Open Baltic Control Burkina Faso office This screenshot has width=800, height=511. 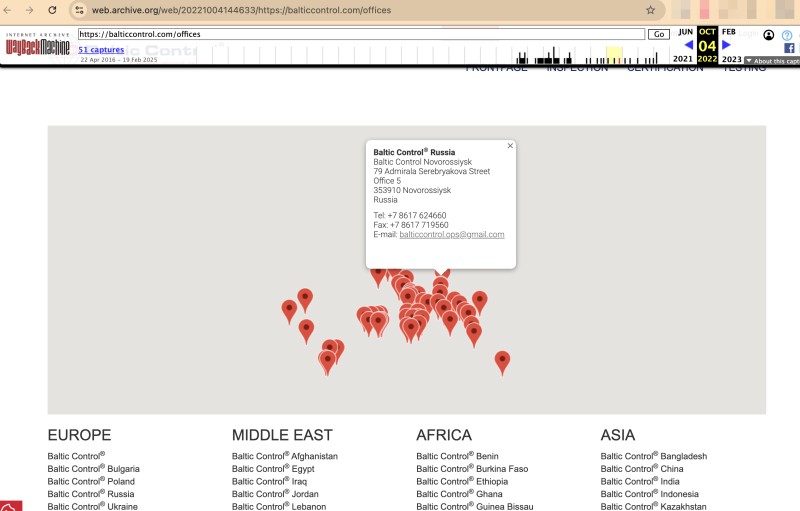click(472, 469)
